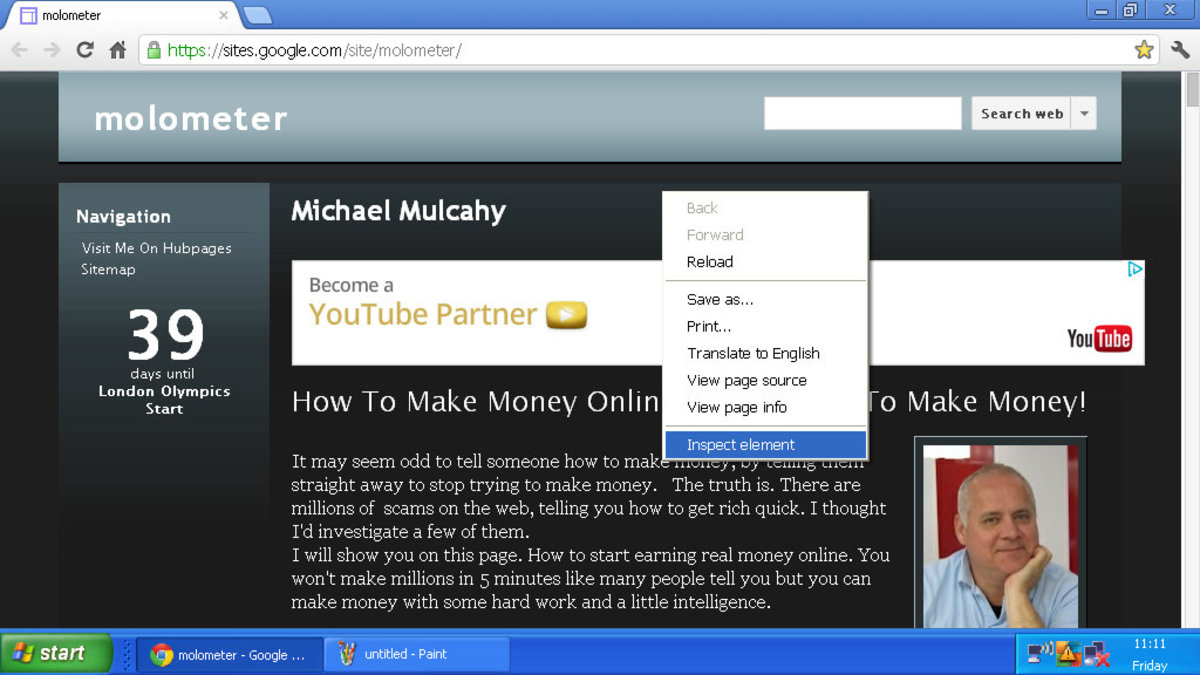Switch to molometer Google window via taskbar
Image resolution: width=1200 pixels, height=675 pixels.
[x=228, y=653]
